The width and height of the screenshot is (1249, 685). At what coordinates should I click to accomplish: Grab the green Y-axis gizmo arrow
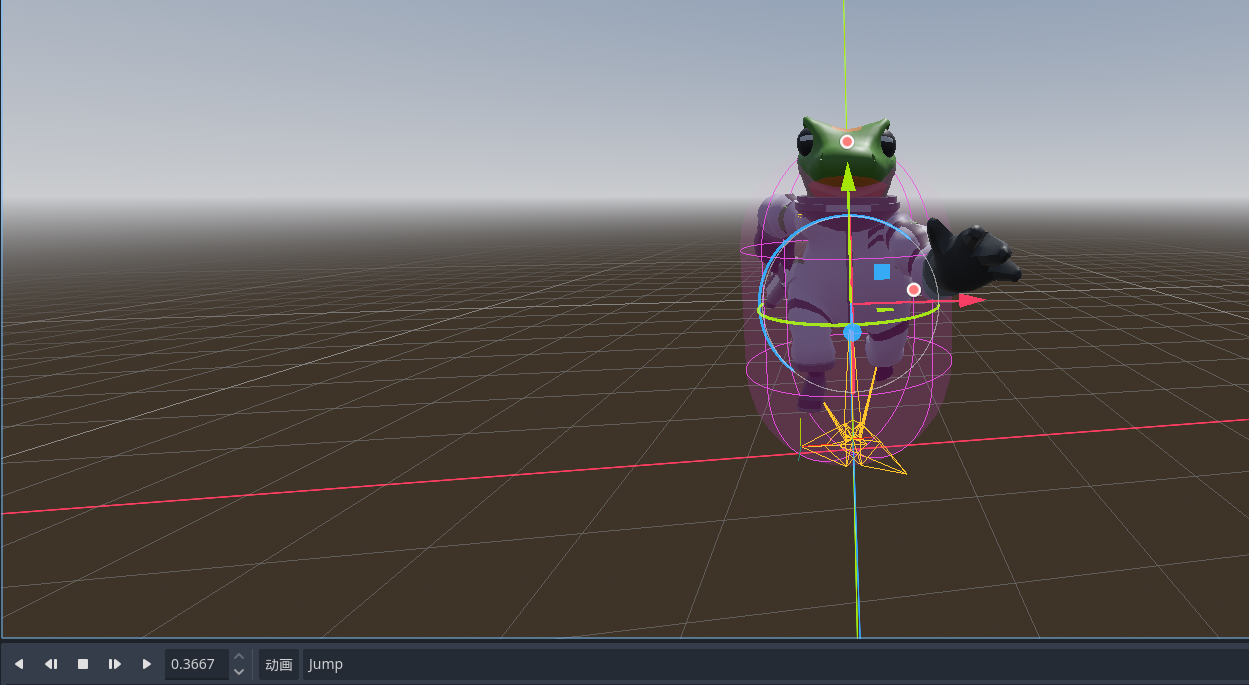click(x=848, y=178)
